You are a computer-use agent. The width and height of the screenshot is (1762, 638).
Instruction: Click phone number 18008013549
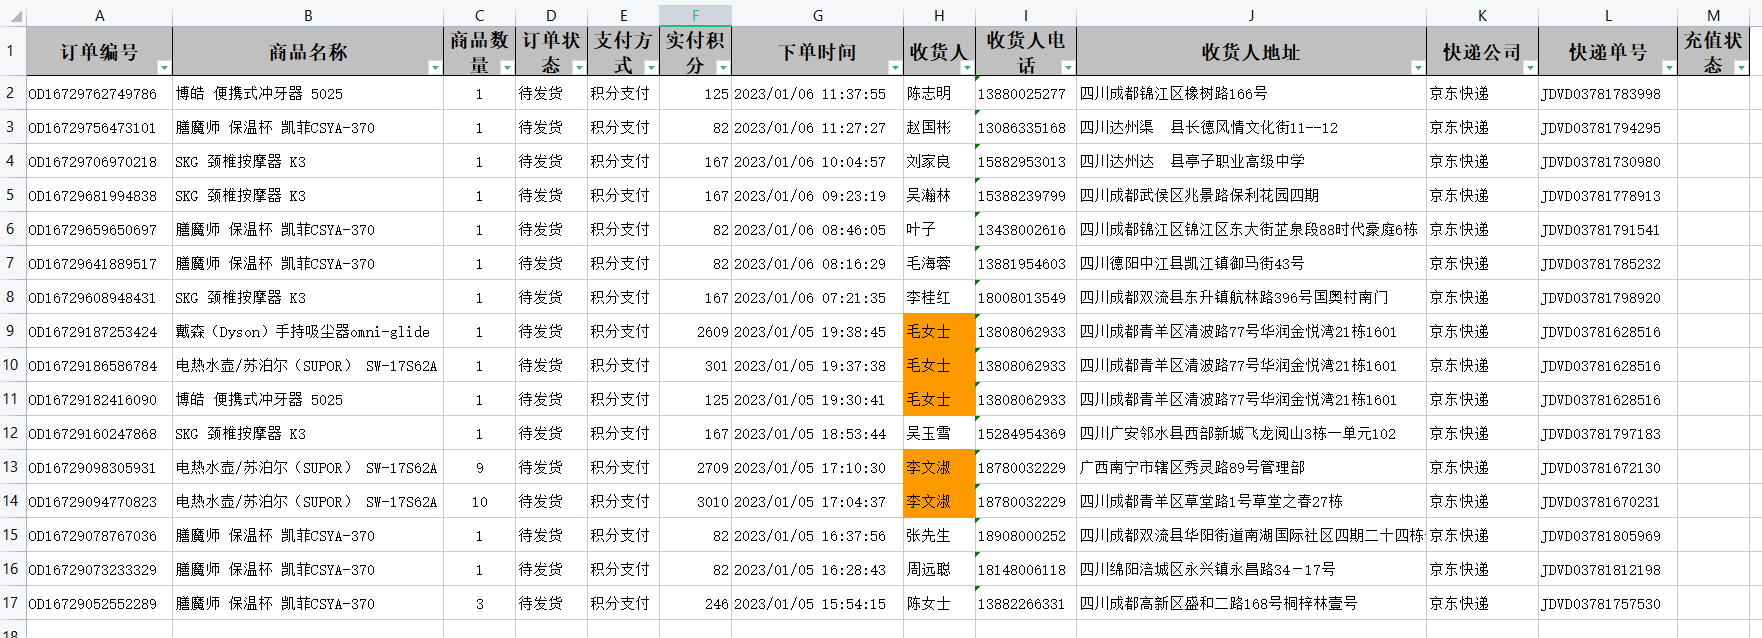pos(1022,298)
